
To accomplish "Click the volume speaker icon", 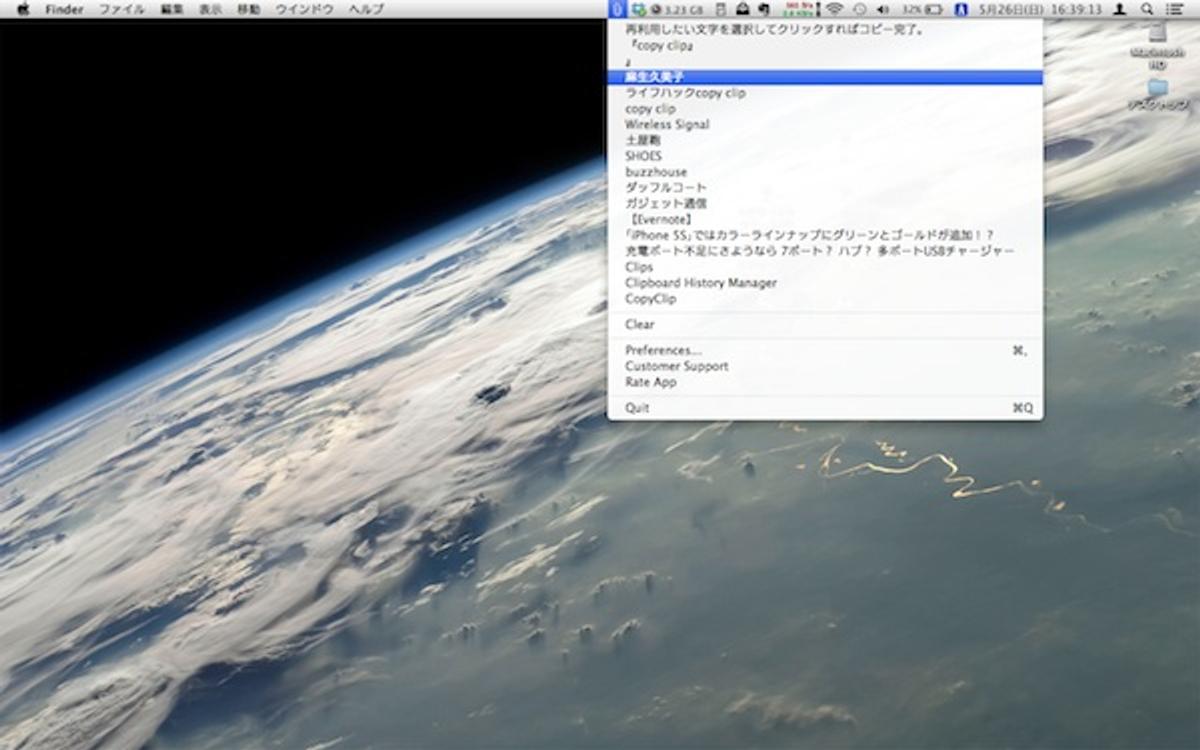I will [882, 9].
